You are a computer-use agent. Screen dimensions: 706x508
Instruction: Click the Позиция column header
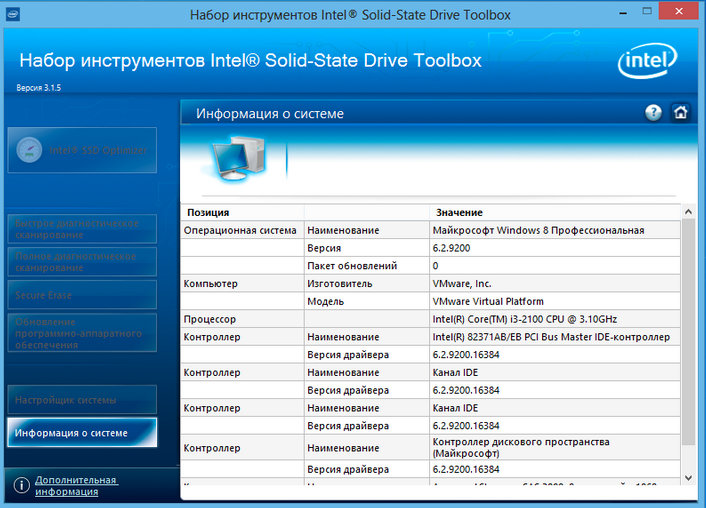[x=208, y=213]
